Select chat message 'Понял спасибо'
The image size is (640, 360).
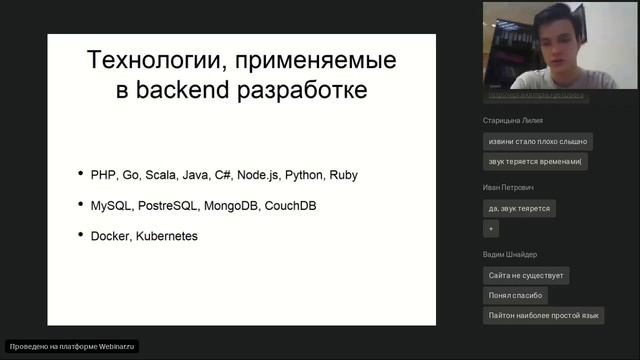pyautogui.click(x=515, y=296)
